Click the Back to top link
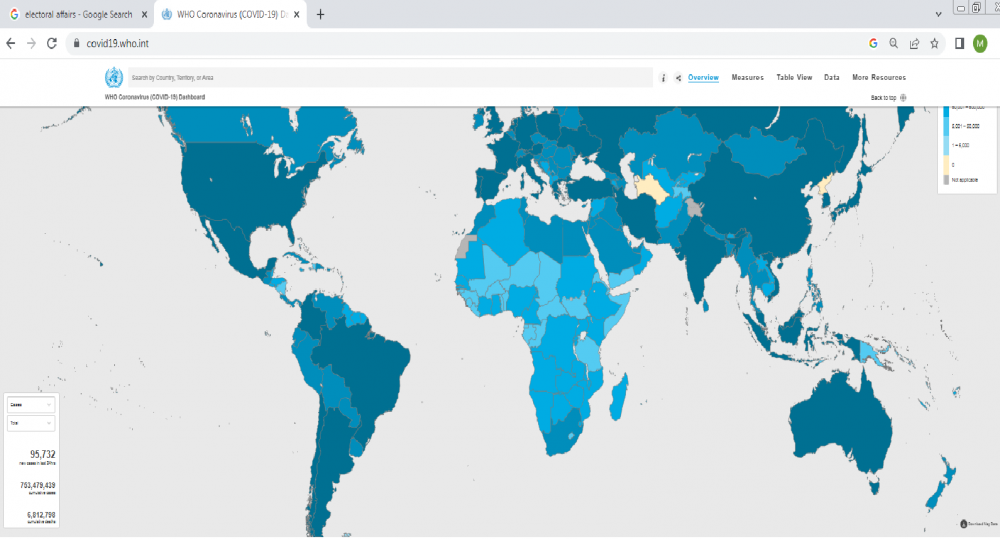1000x539 pixels. coord(888,98)
